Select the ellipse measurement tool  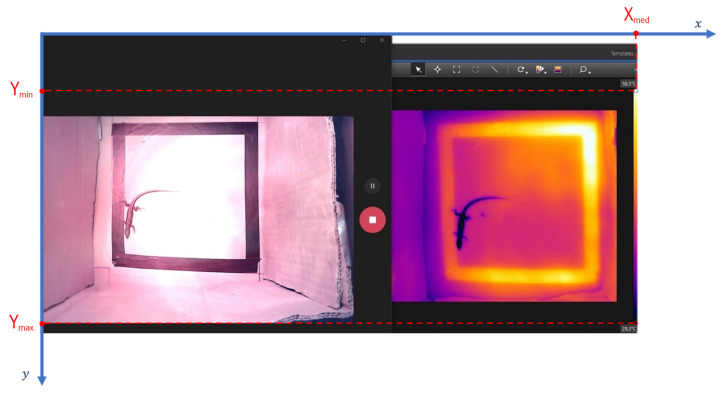pos(475,70)
